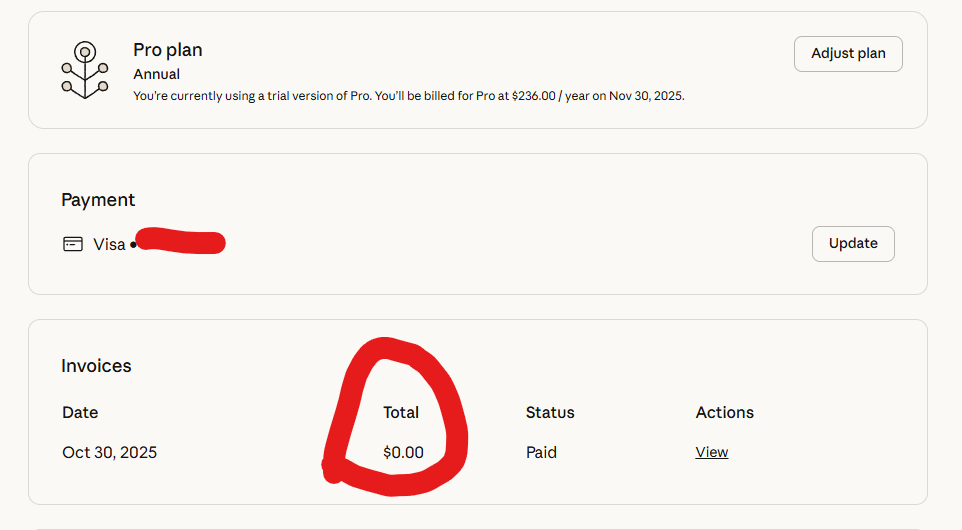Click the Total column header
962x530 pixels.
[x=401, y=412]
